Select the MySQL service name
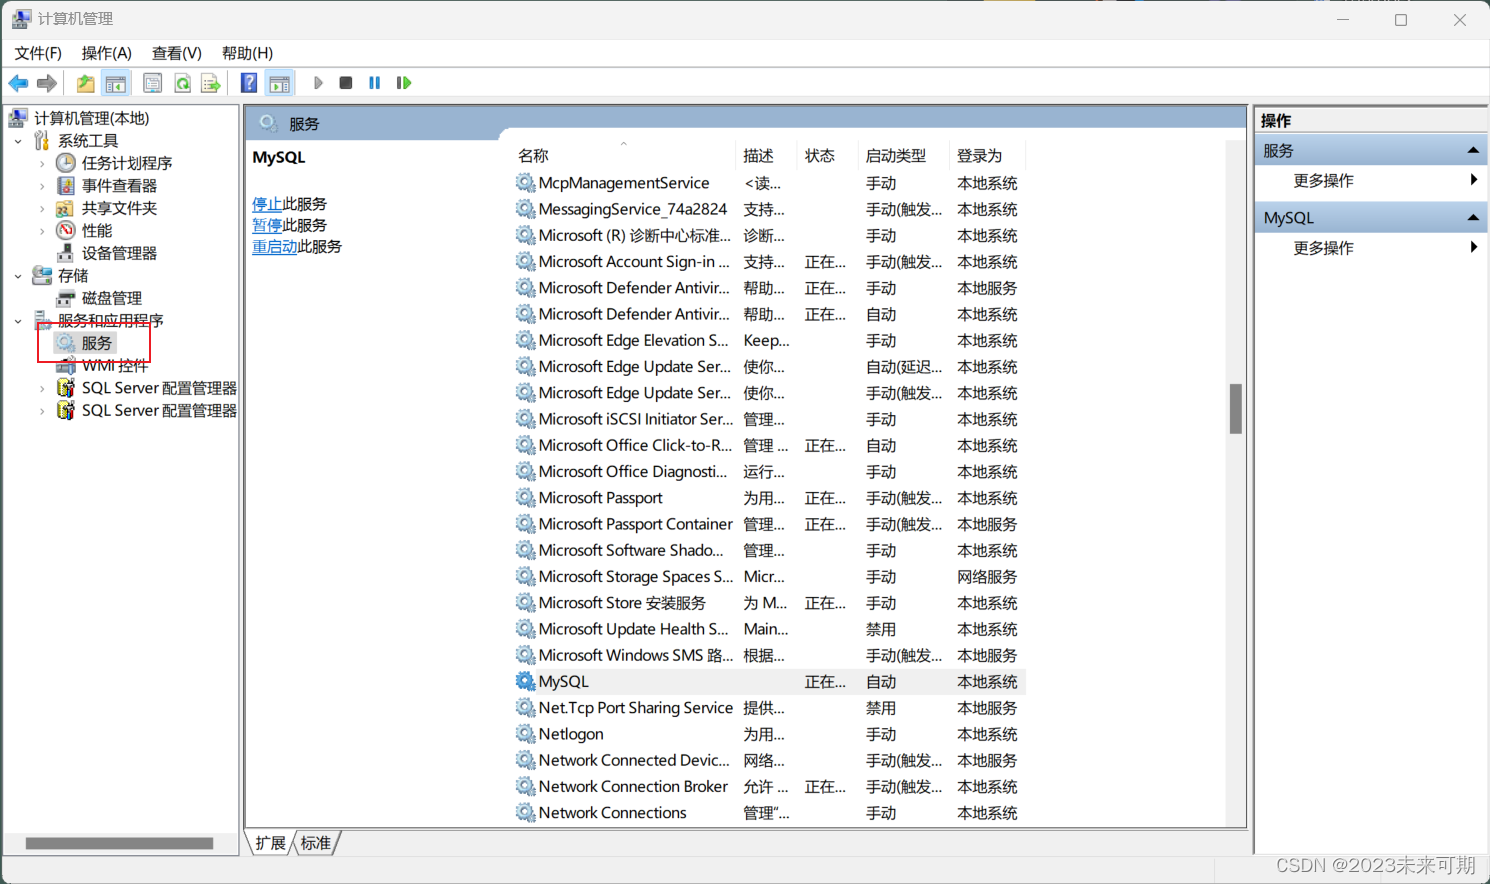 point(564,681)
